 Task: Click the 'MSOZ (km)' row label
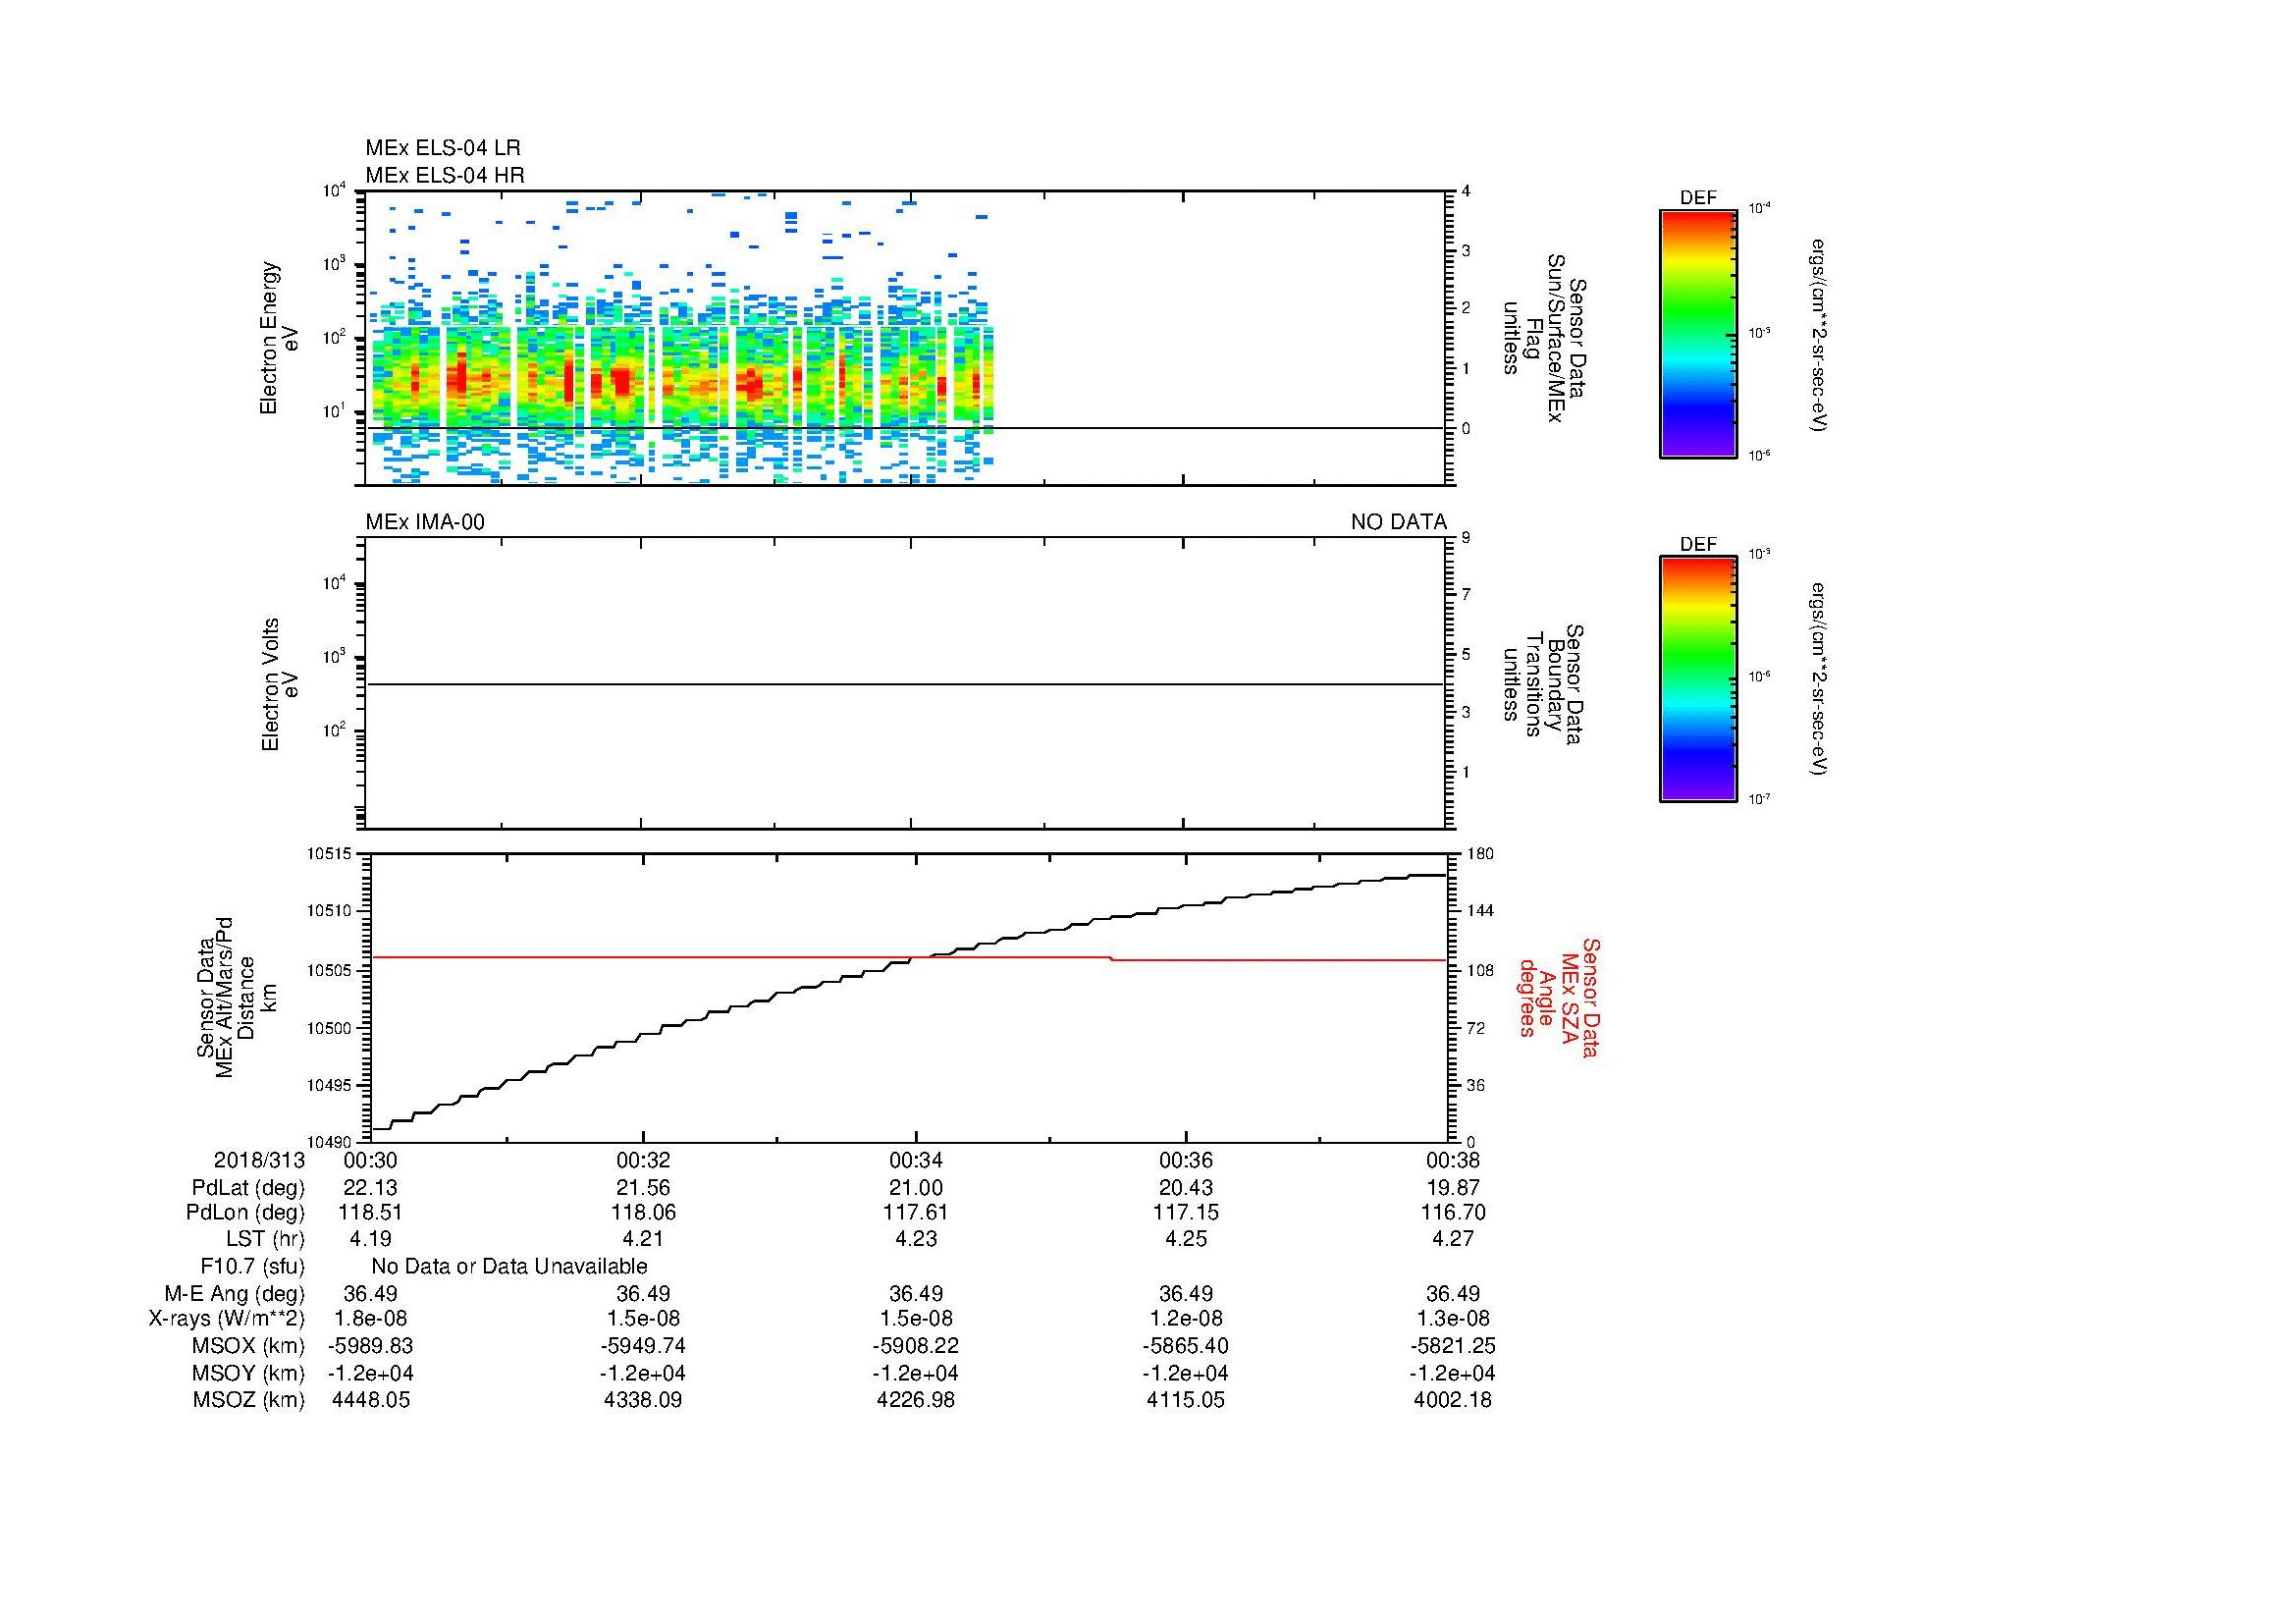[248, 1400]
